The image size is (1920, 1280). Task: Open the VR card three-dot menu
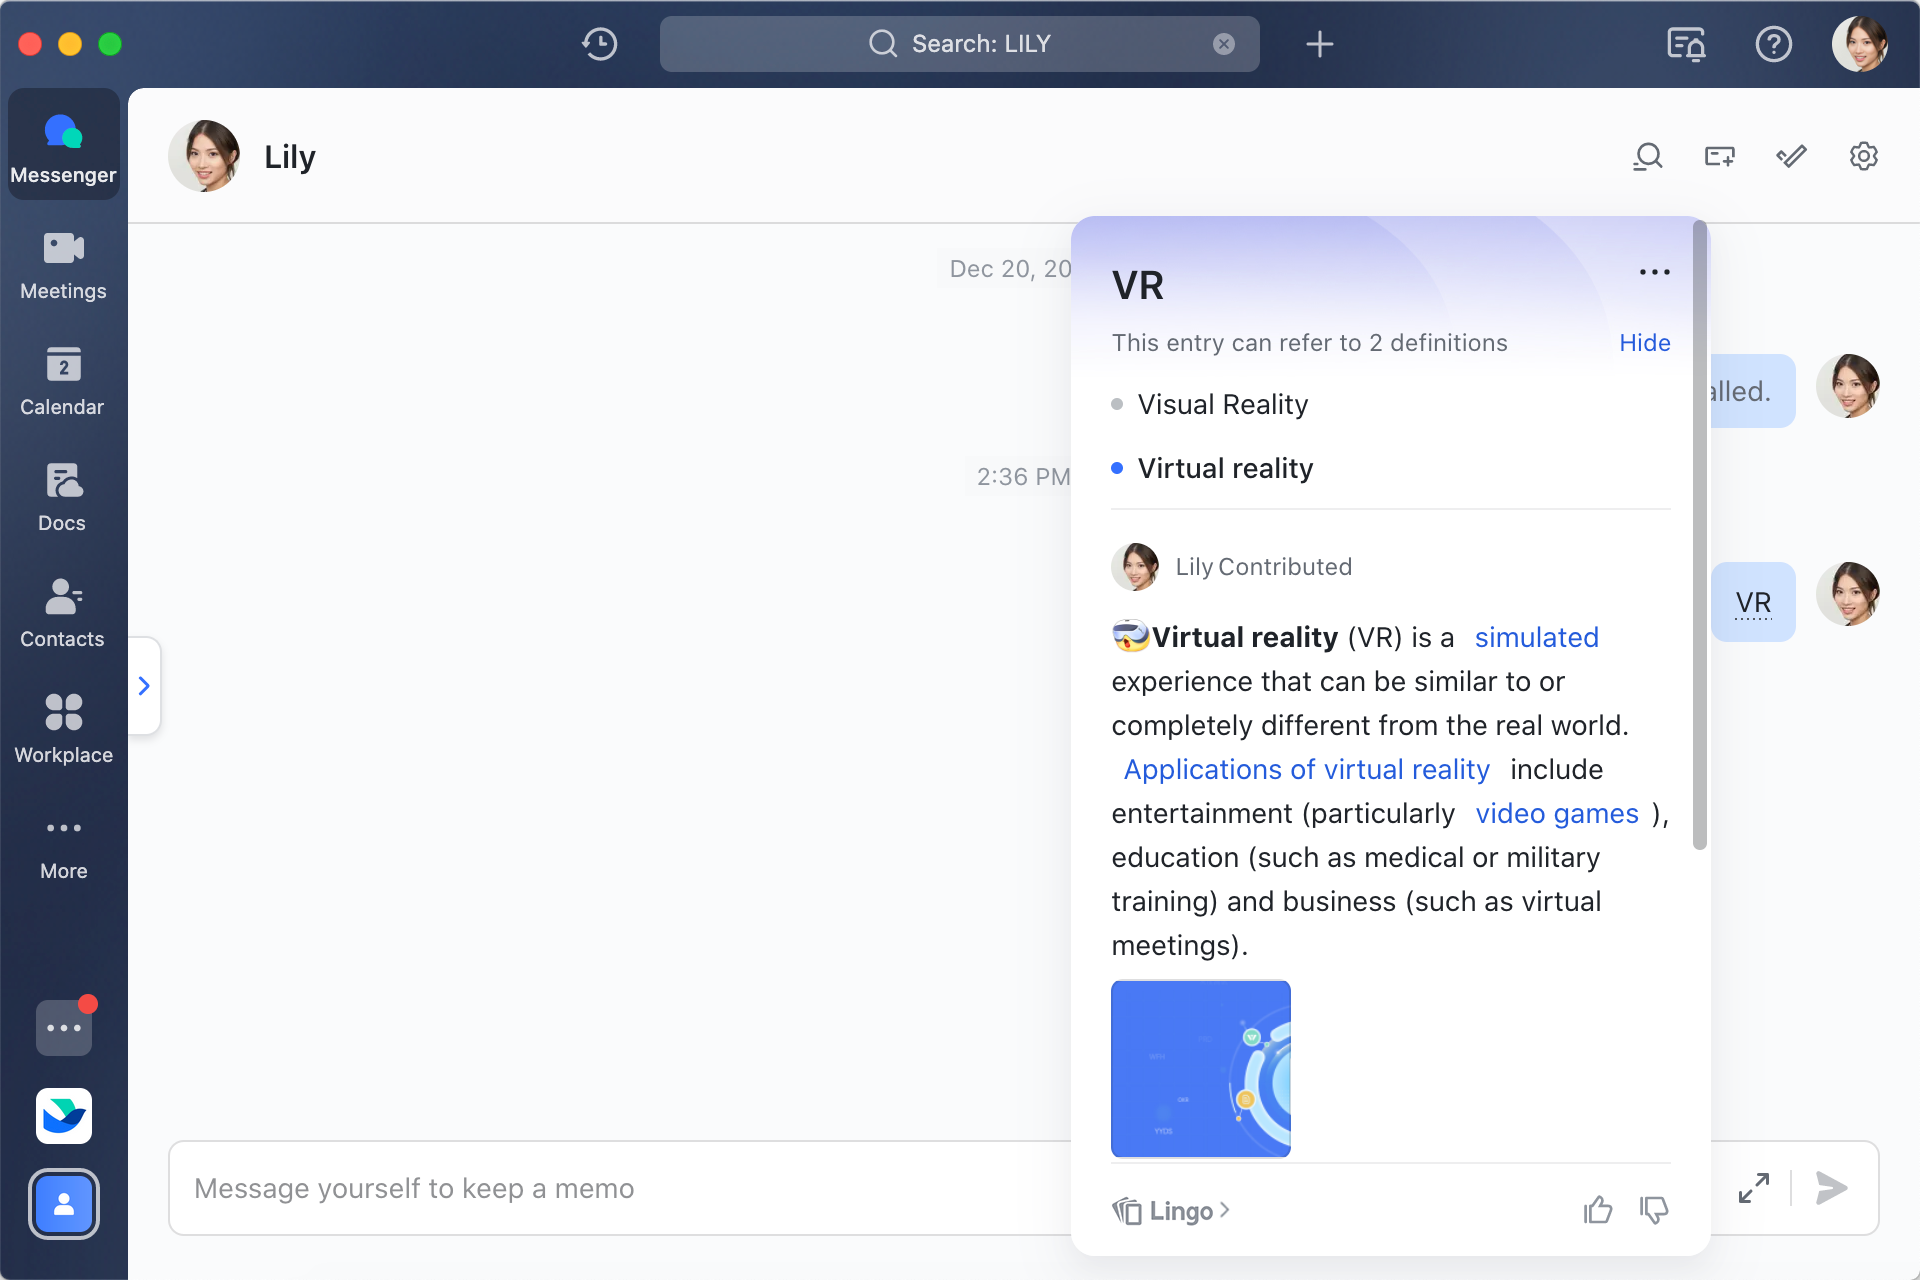(1654, 272)
